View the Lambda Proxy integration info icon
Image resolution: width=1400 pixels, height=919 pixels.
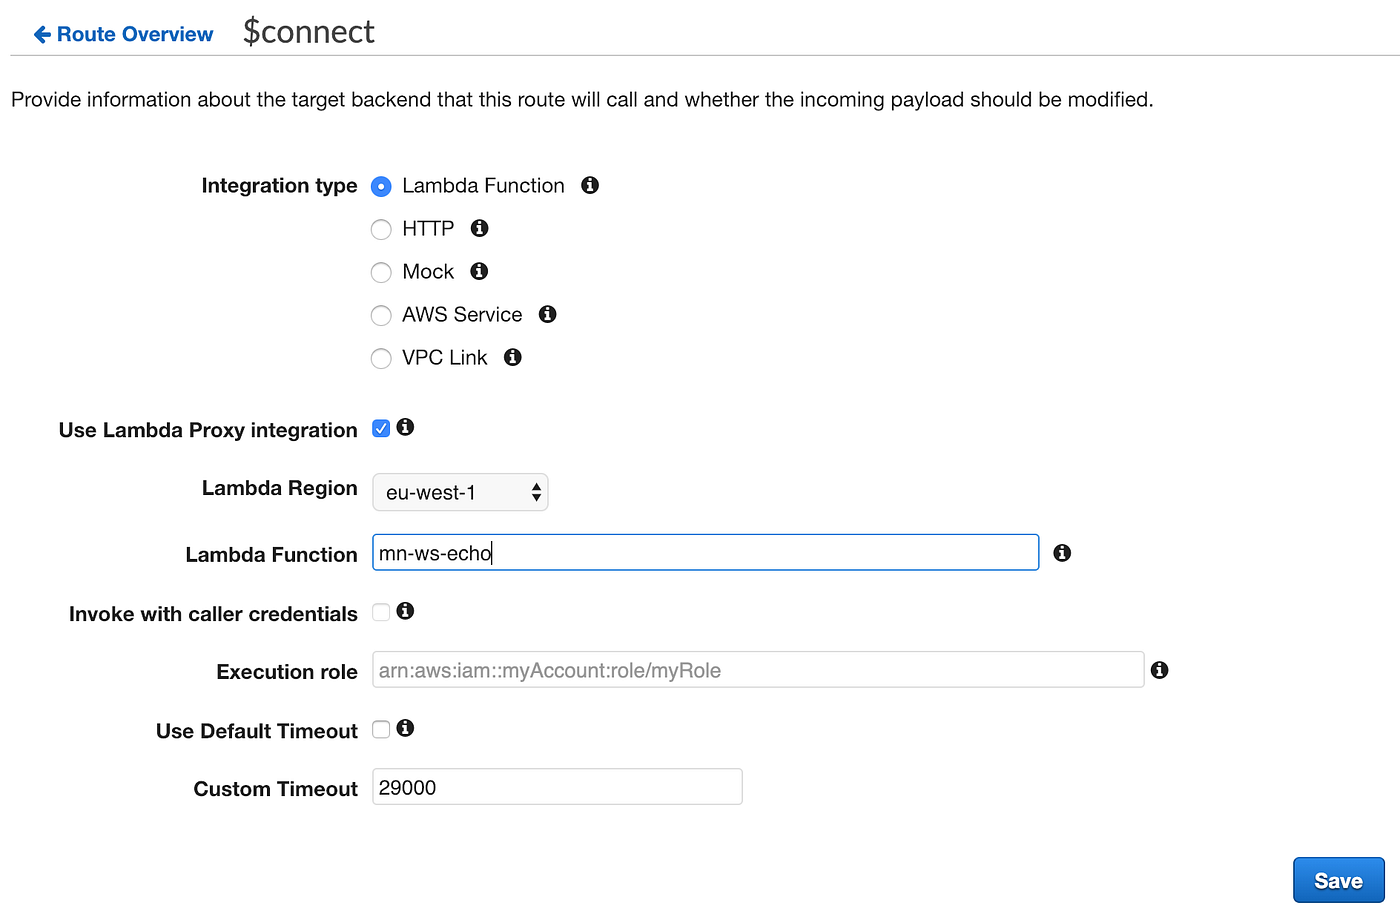406,427
